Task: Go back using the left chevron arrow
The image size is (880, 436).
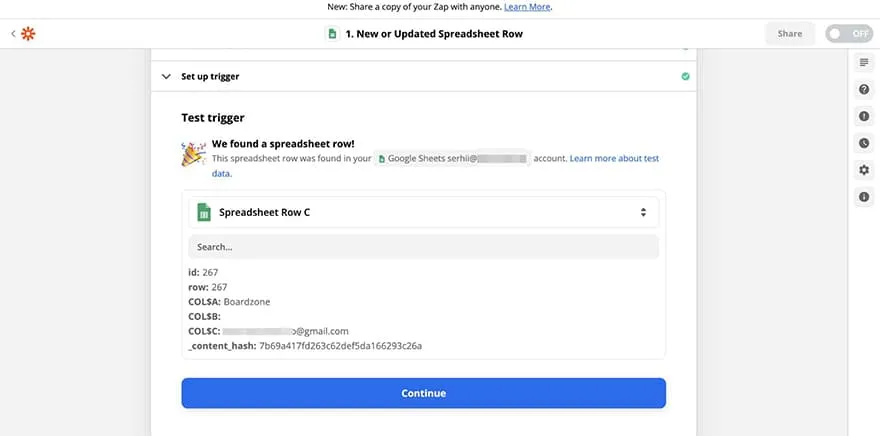Action: [13, 34]
